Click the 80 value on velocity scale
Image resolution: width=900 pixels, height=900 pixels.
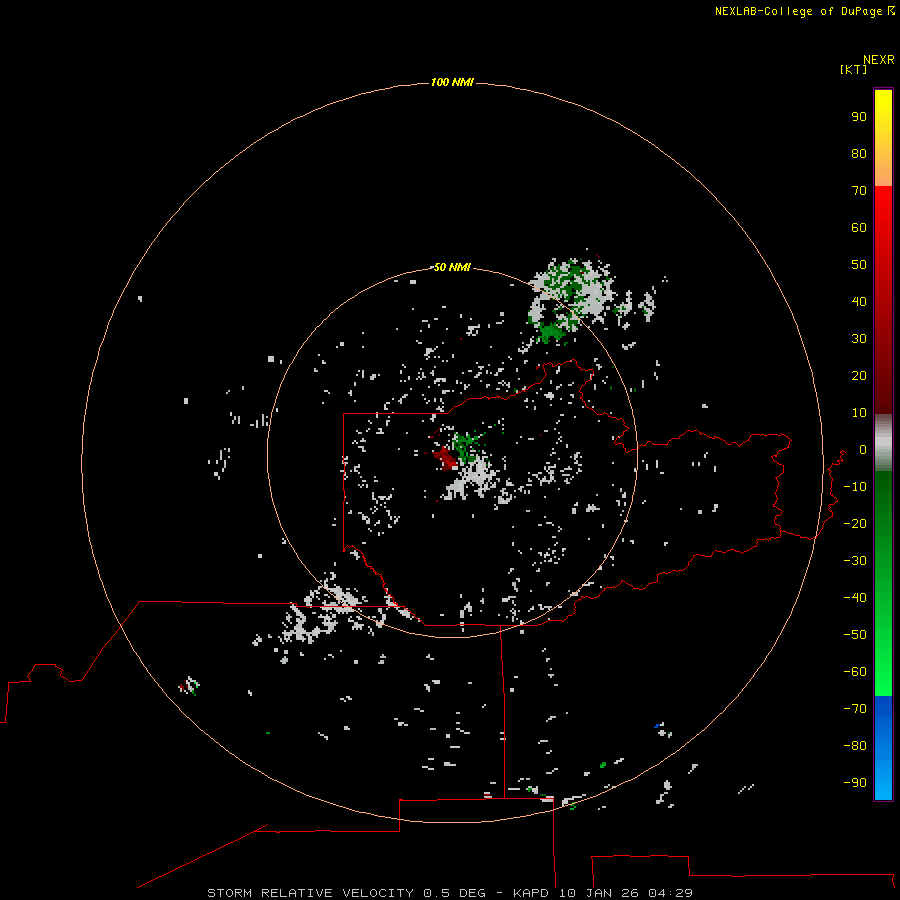[x=859, y=153]
